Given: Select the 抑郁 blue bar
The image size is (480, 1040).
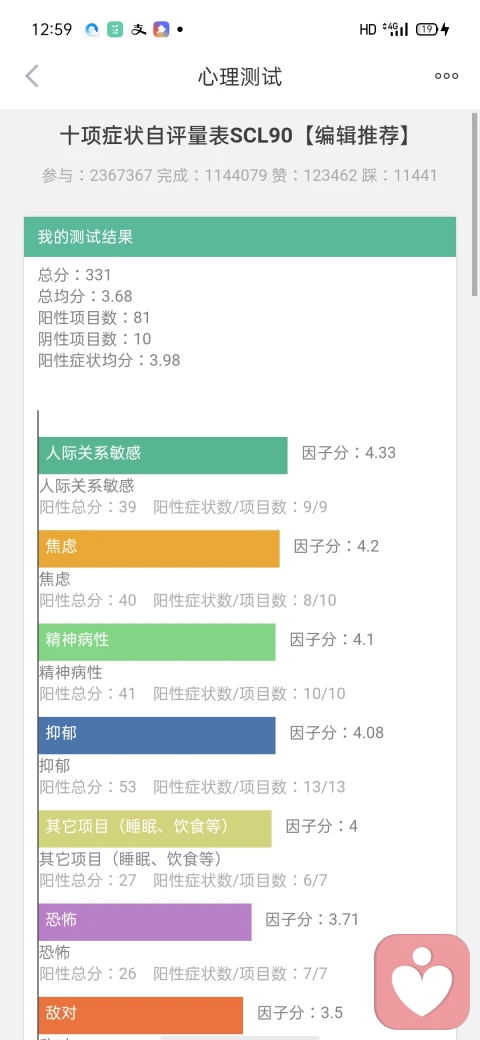Looking at the screenshot, I should 157,735.
